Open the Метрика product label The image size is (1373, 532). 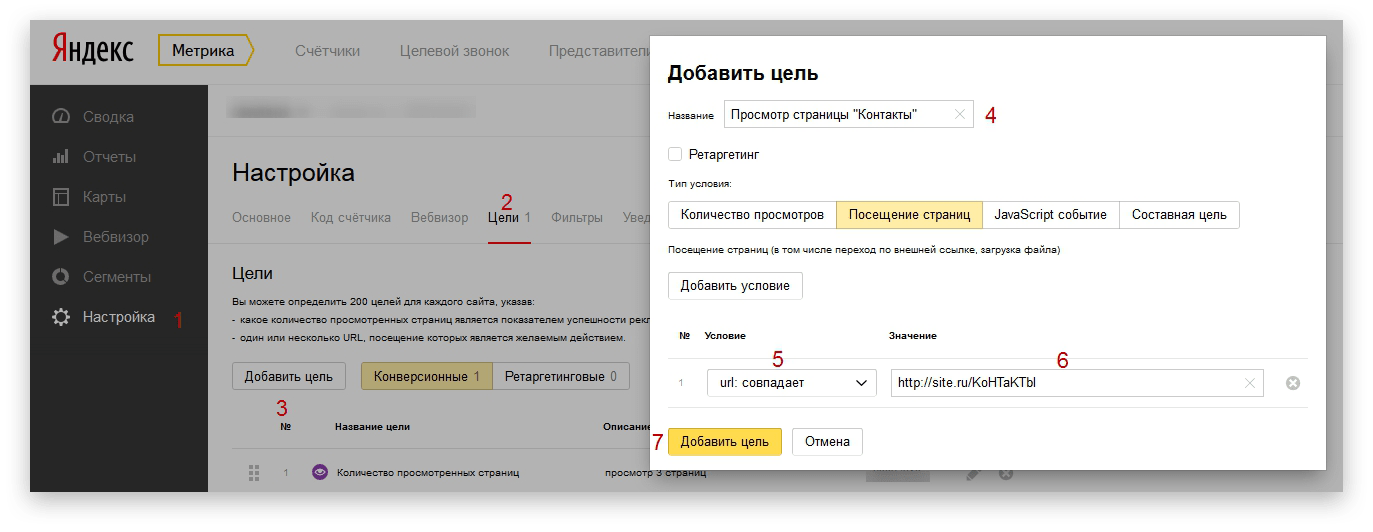206,50
